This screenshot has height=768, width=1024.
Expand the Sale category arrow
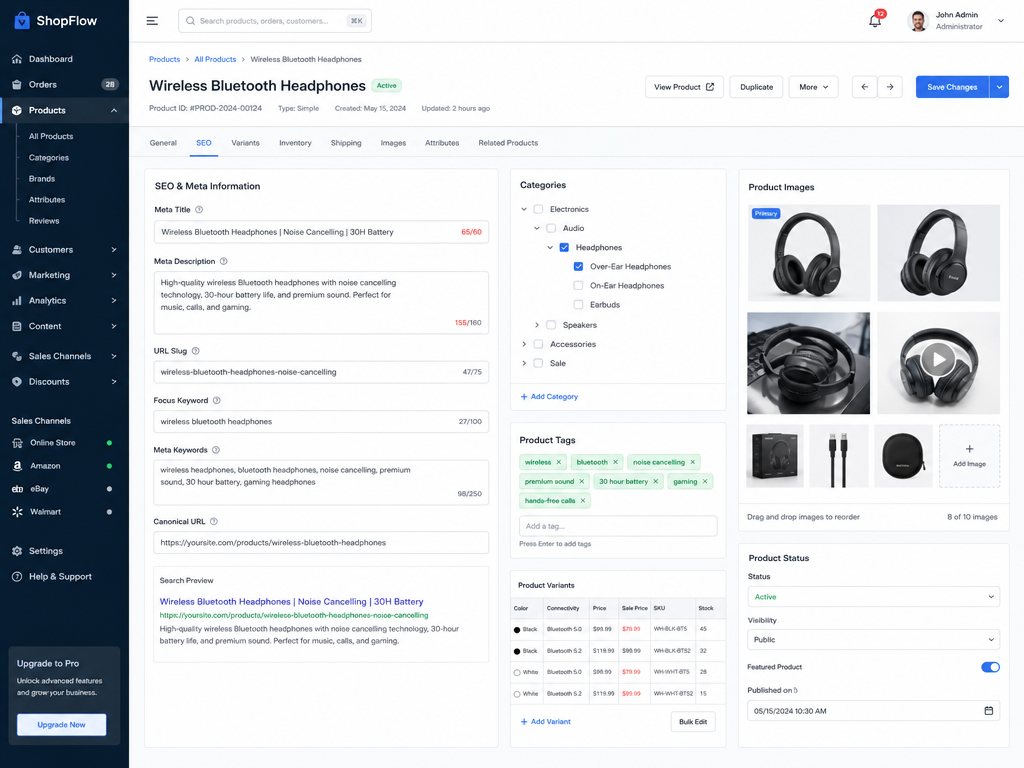point(524,363)
